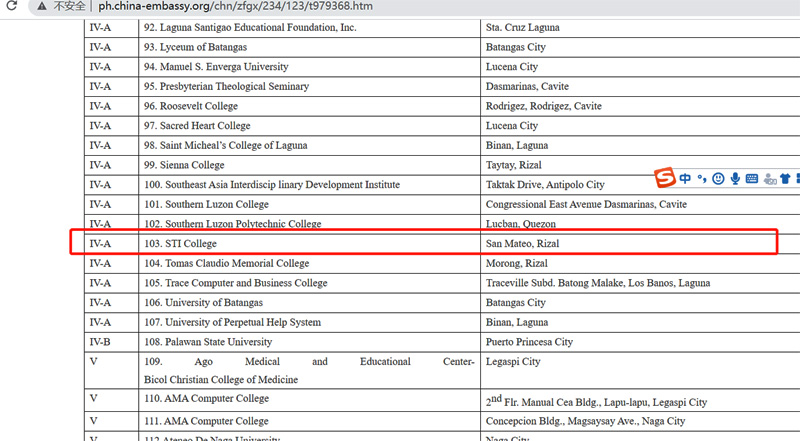The width and height of the screenshot is (800, 441).
Task: Click 'Lucena City' in Sacred Heart College row
Action: pos(512,126)
